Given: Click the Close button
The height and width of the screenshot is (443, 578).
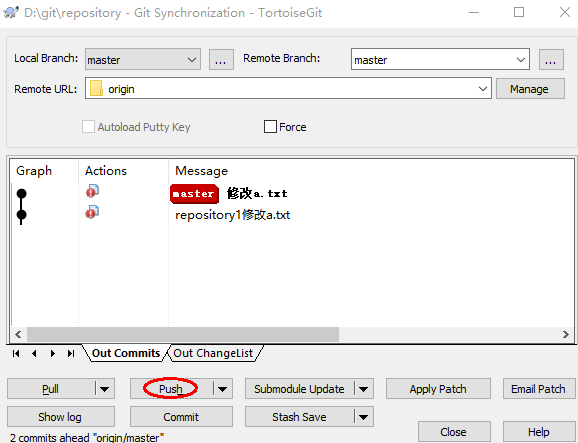Looking at the screenshot, I should point(454,432).
